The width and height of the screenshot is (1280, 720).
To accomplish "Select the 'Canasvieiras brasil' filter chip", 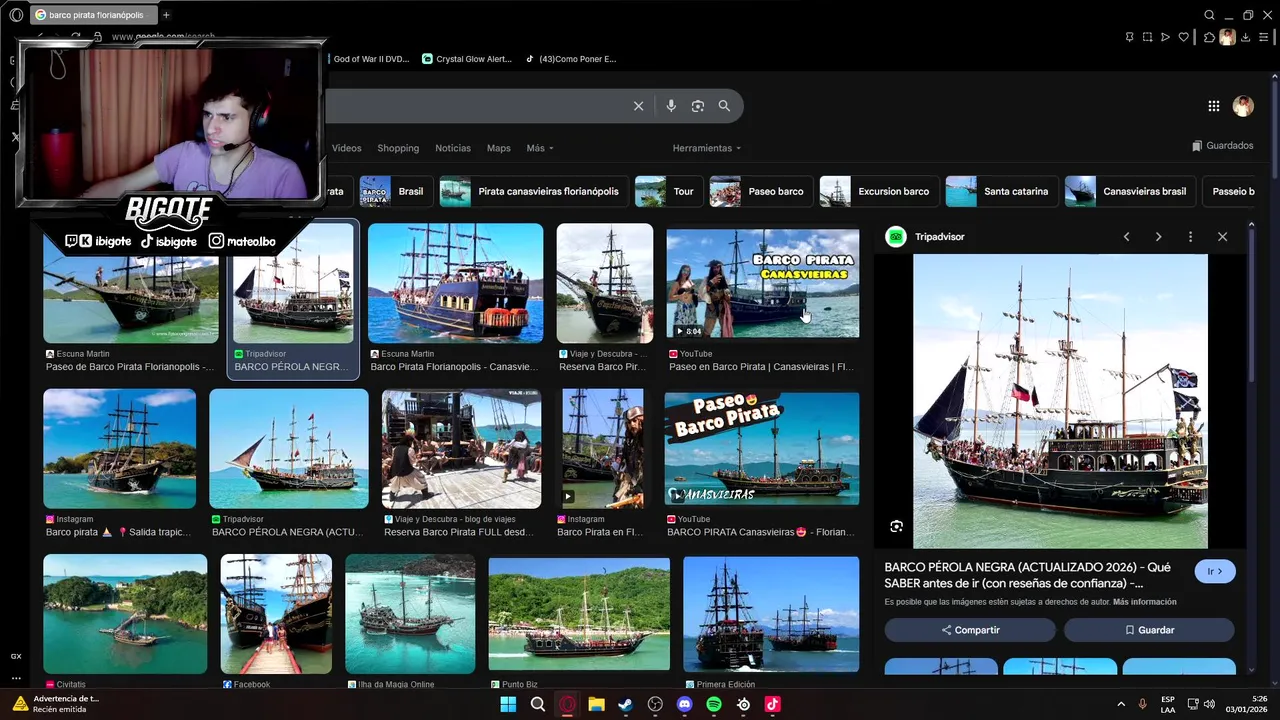I will (x=1128, y=191).
